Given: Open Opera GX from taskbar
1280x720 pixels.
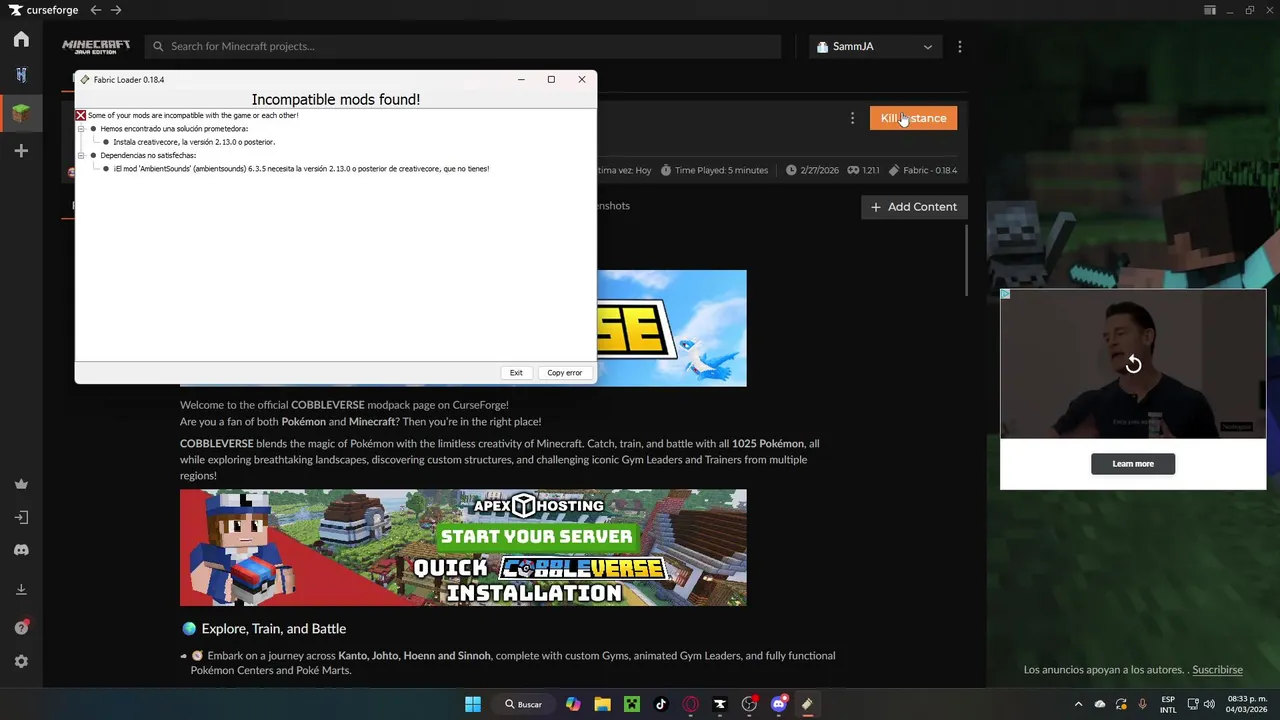Looking at the screenshot, I should [690, 704].
